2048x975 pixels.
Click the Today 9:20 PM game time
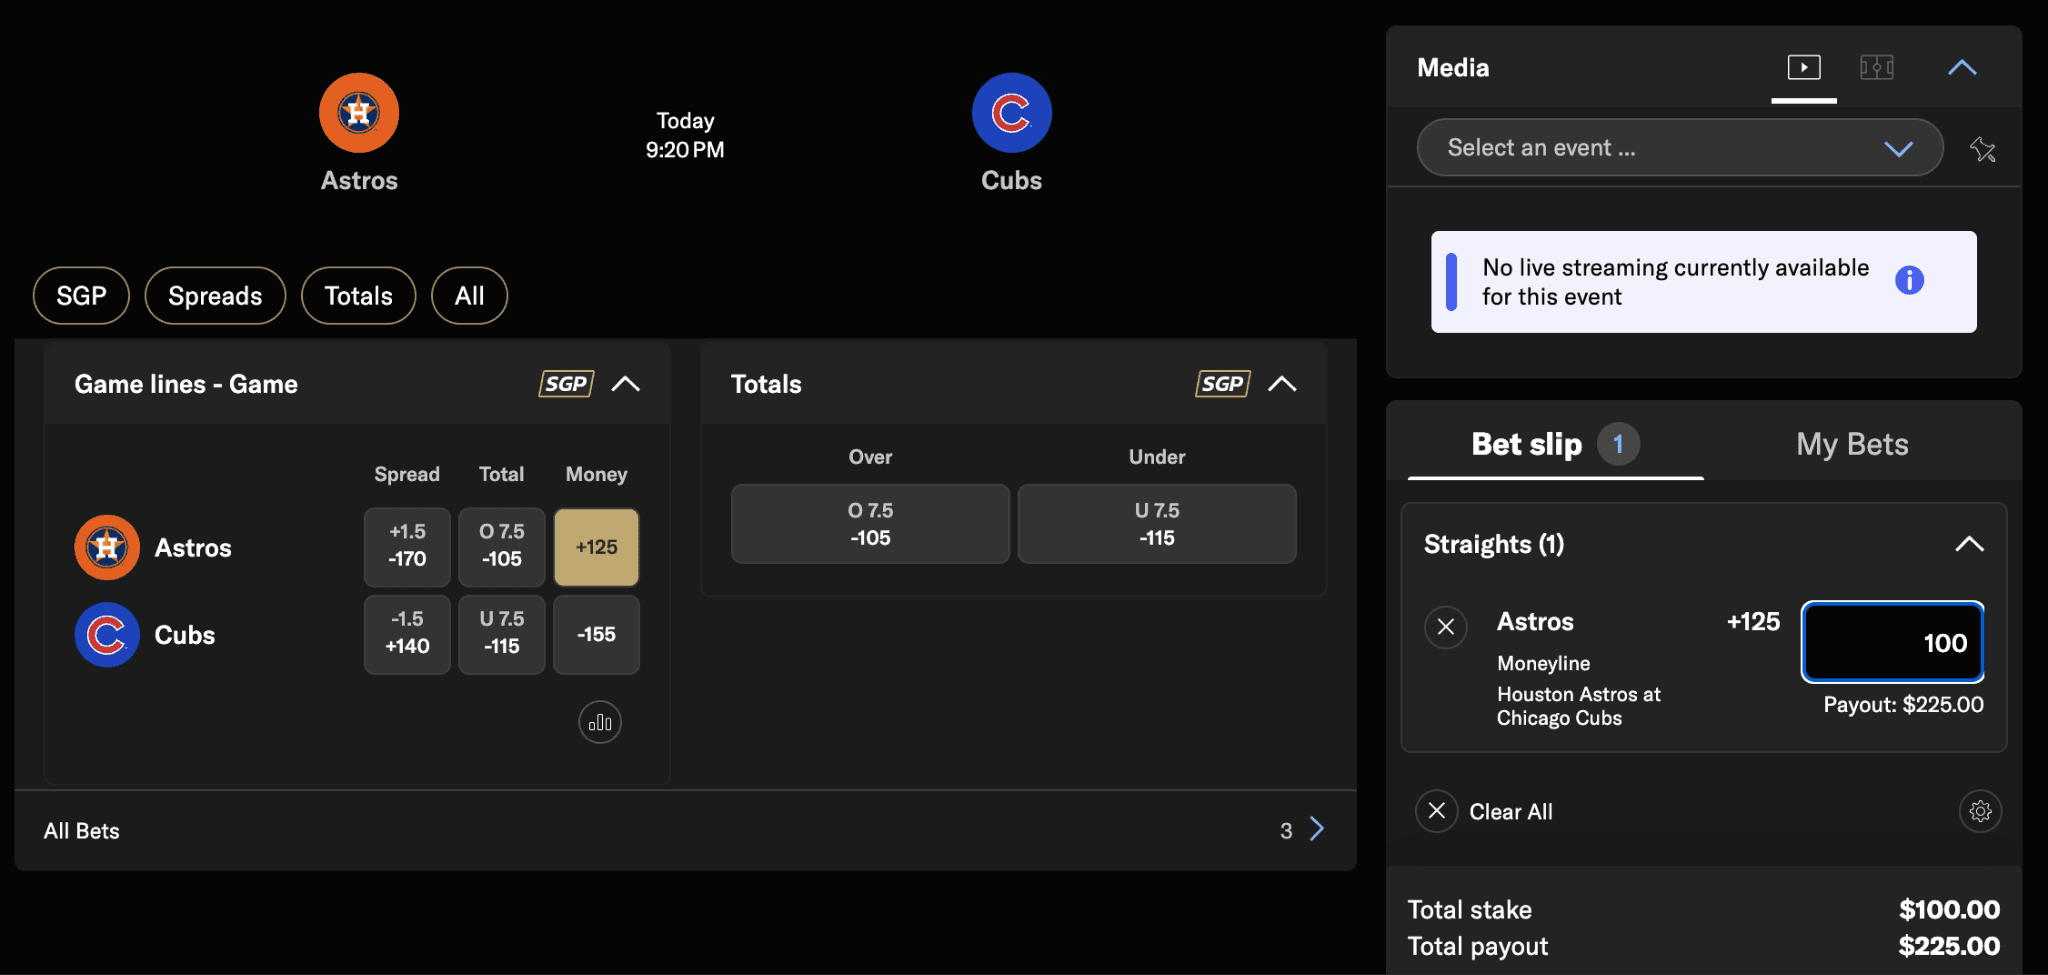(x=685, y=135)
